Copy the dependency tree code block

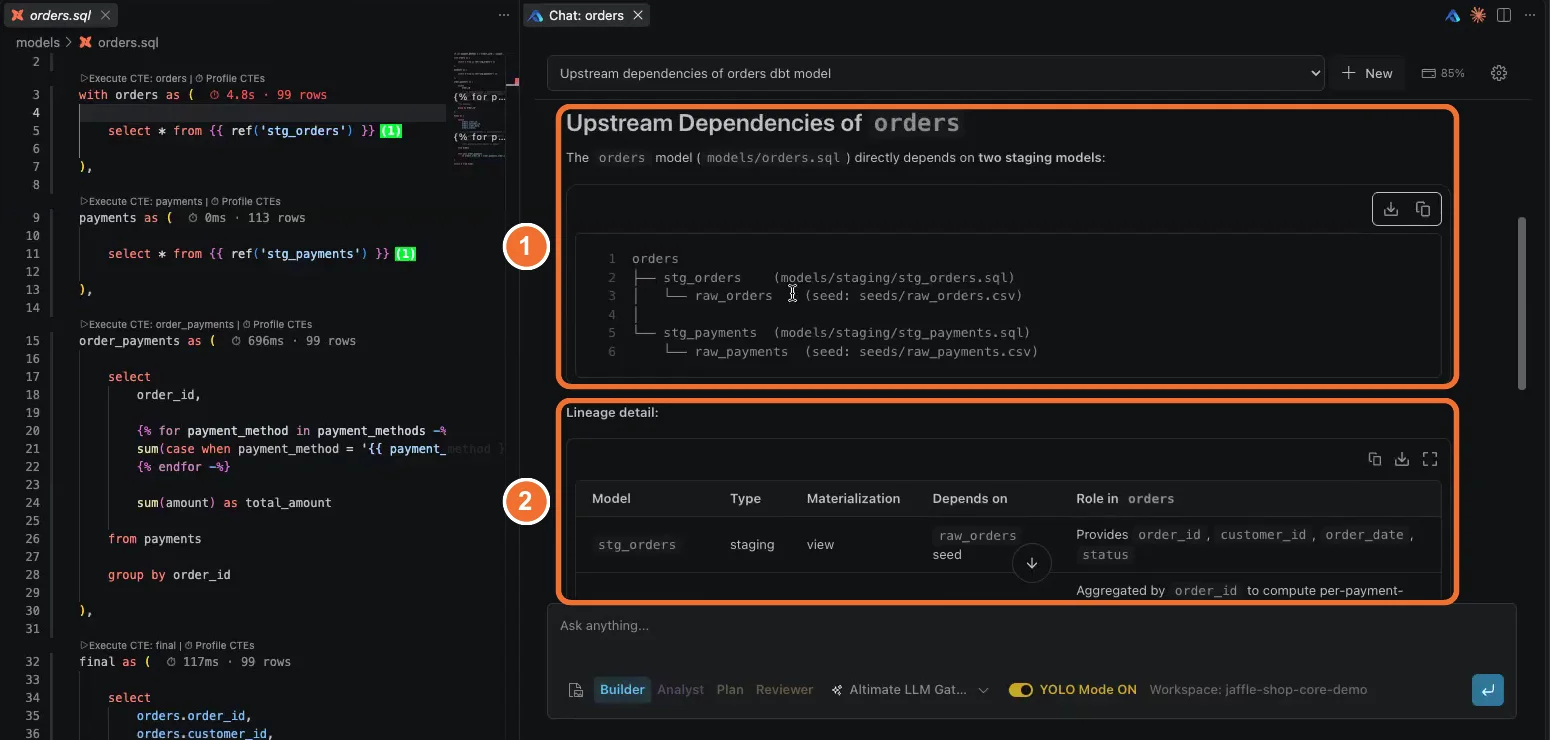coord(1423,209)
